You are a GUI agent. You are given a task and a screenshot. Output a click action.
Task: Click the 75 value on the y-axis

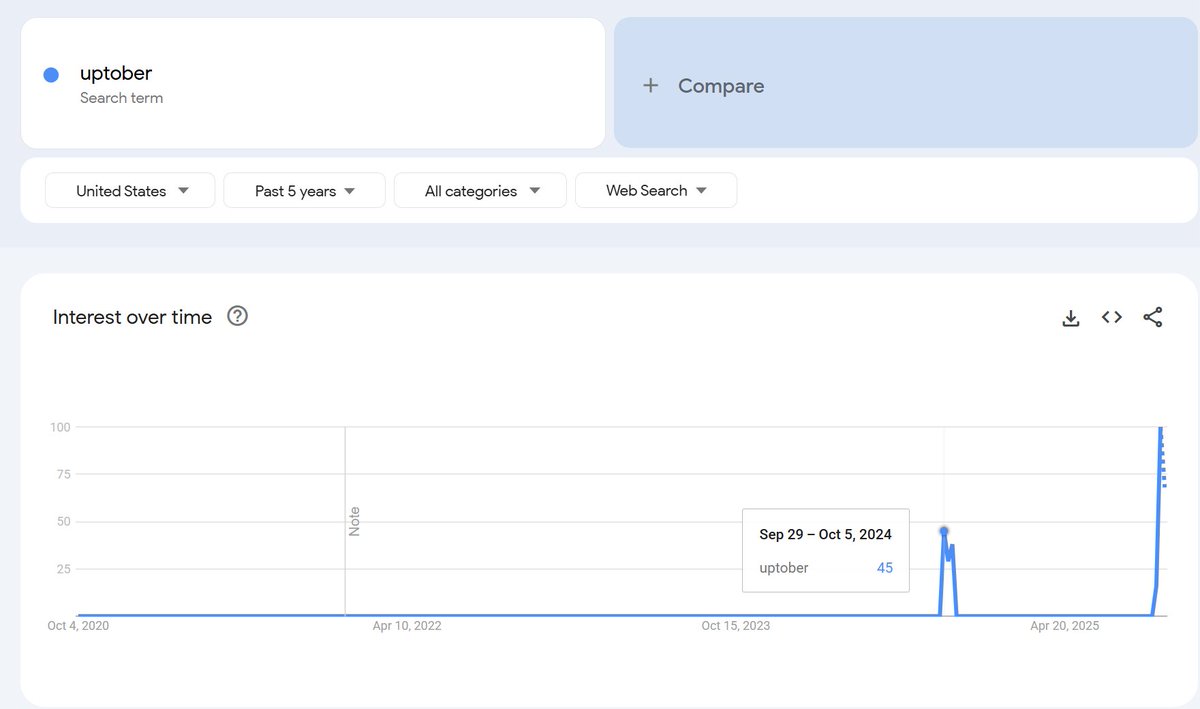pos(63,474)
